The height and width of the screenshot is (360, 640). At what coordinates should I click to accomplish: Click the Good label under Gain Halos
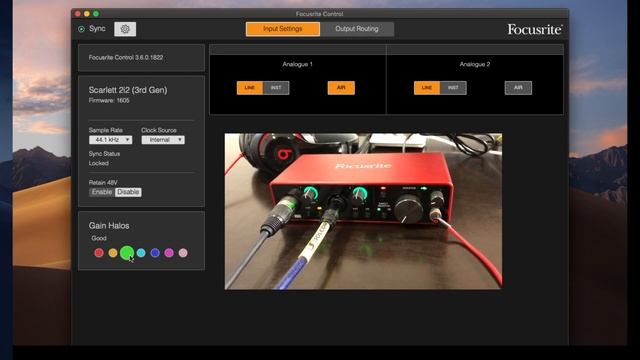(99, 238)
